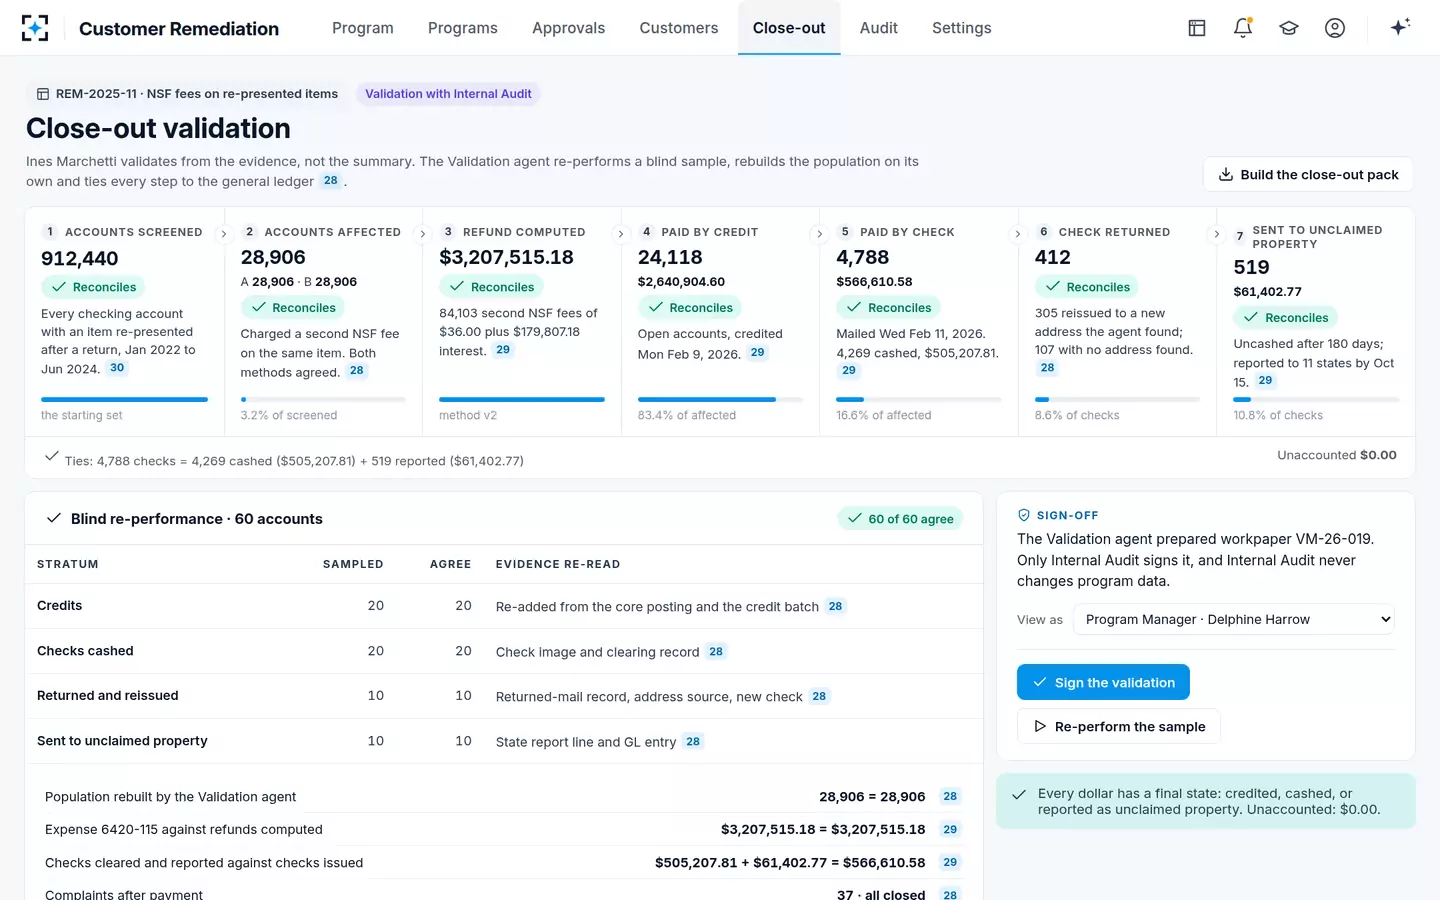Click the chevron between steps 5 and 6
Viewport: 1440px width, 900px height.
1018,234
